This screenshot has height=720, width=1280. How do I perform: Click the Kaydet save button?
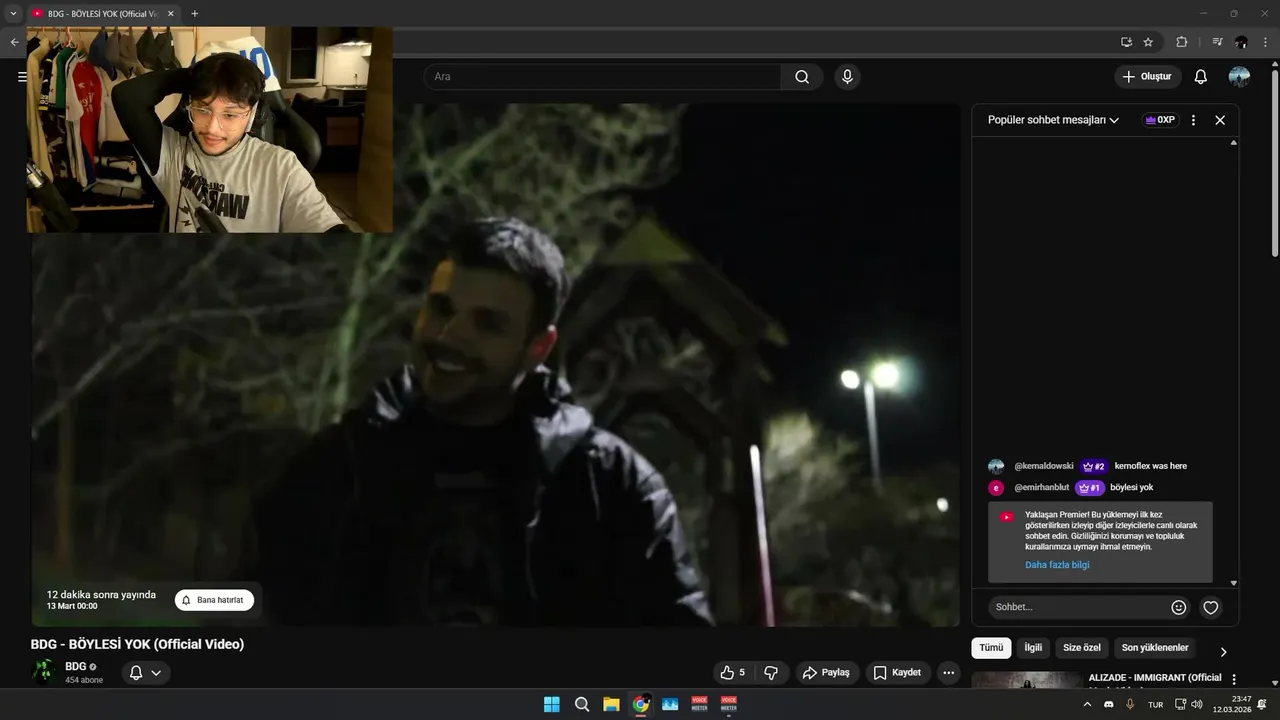point(898,673)
